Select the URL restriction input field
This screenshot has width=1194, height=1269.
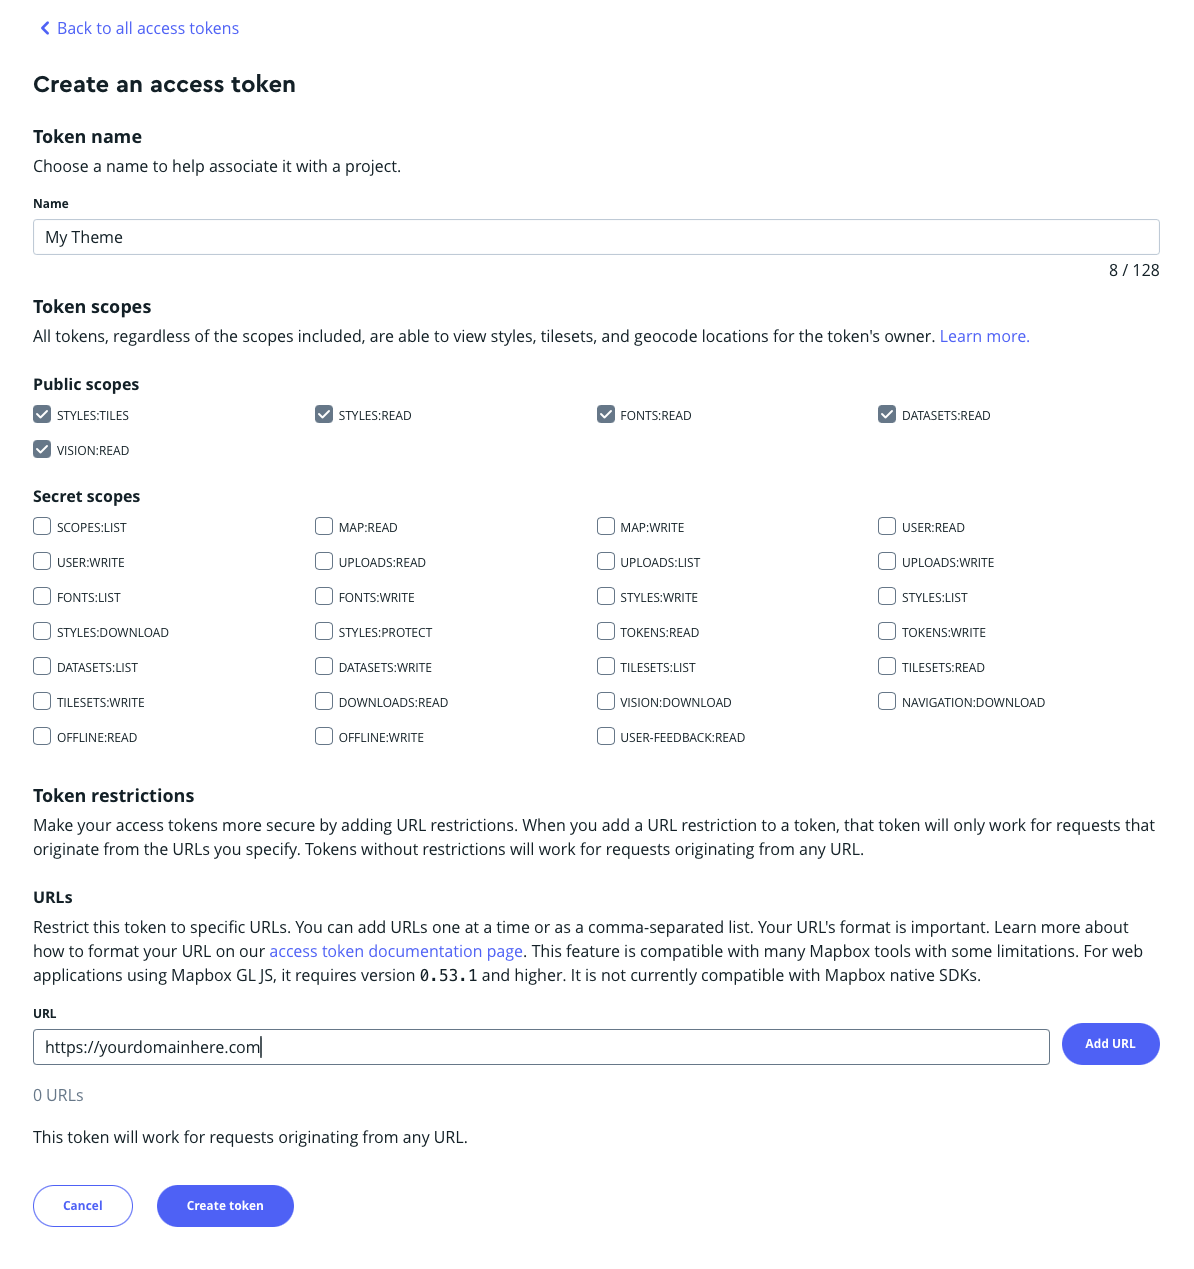click(x=541, y=1047)
